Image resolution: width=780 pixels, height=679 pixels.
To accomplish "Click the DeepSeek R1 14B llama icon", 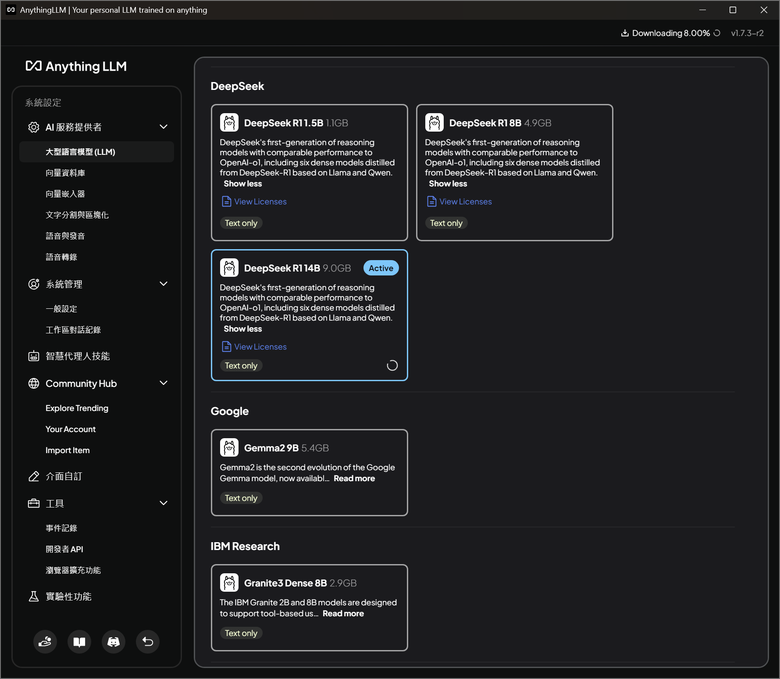I will point(229,268).
